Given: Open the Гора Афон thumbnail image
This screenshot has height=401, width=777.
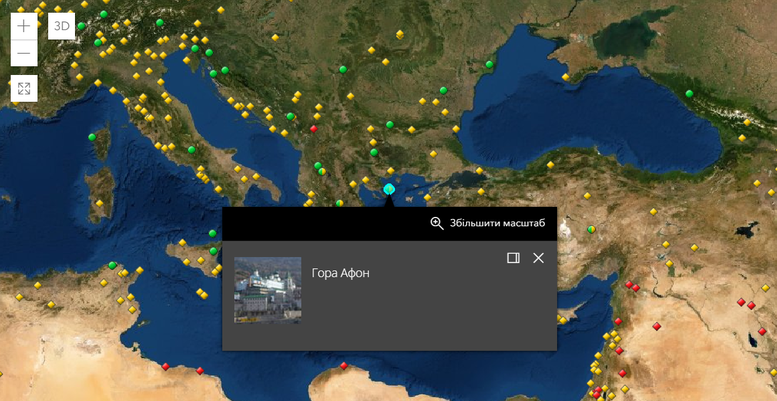Looking at the screenshot, I should [267, 290].
